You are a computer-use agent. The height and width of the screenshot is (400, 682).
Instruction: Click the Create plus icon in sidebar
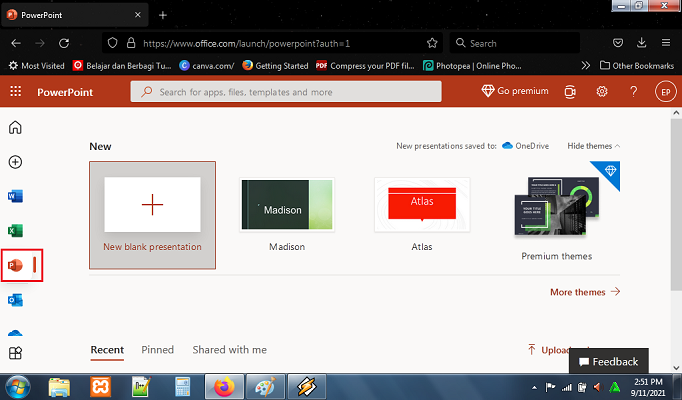tap(15, 162)
